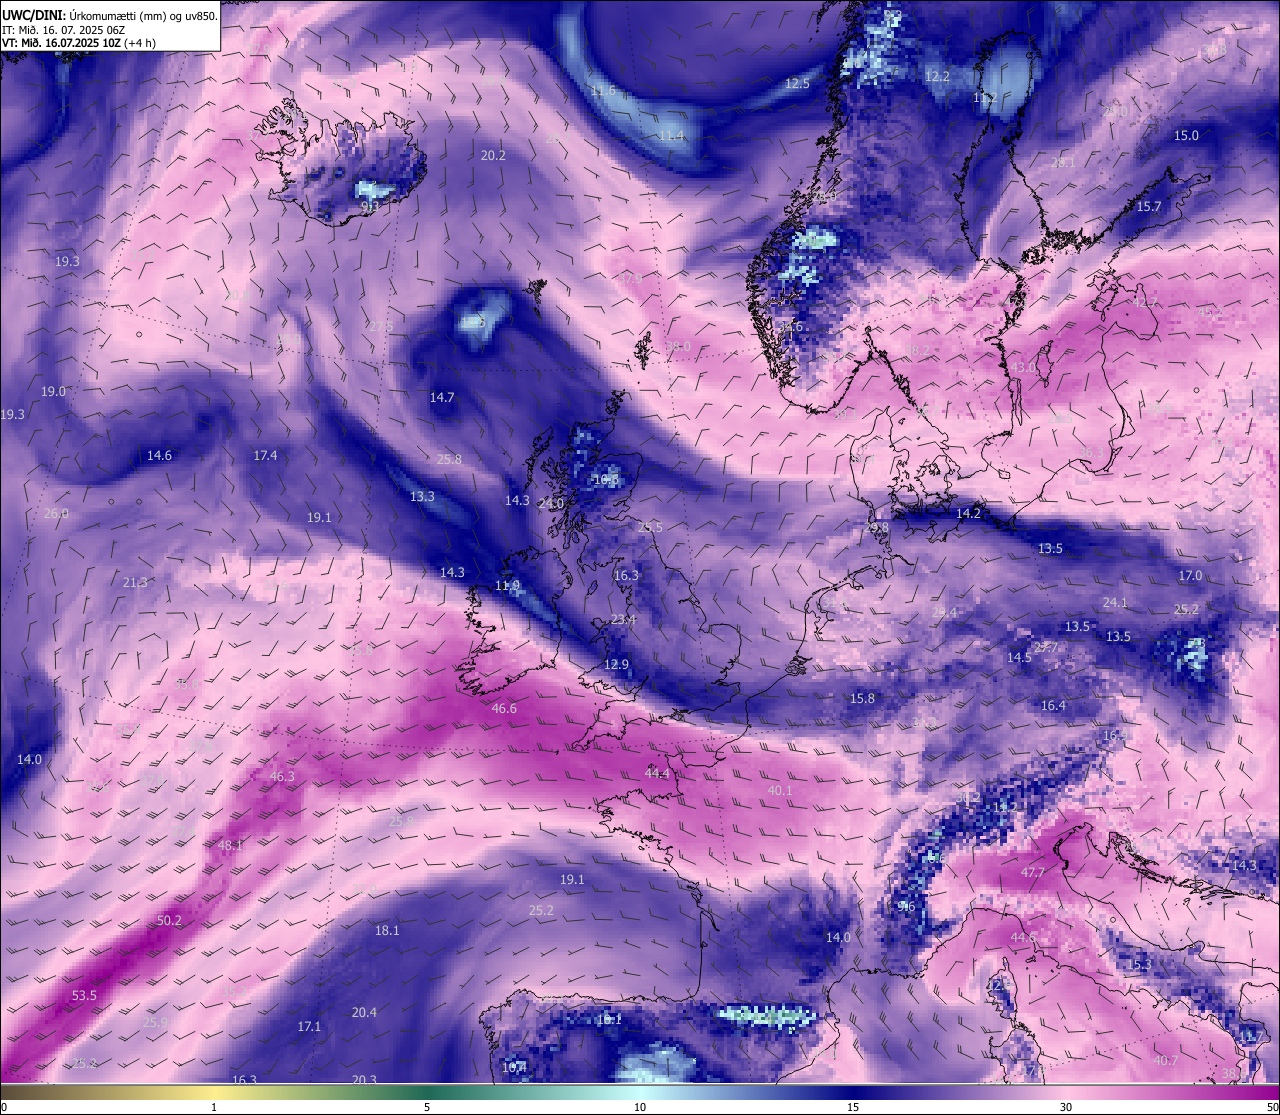Click the 46.3 value label
Viewport: 1280px width, 1115px height.
(x=282, y=776)
